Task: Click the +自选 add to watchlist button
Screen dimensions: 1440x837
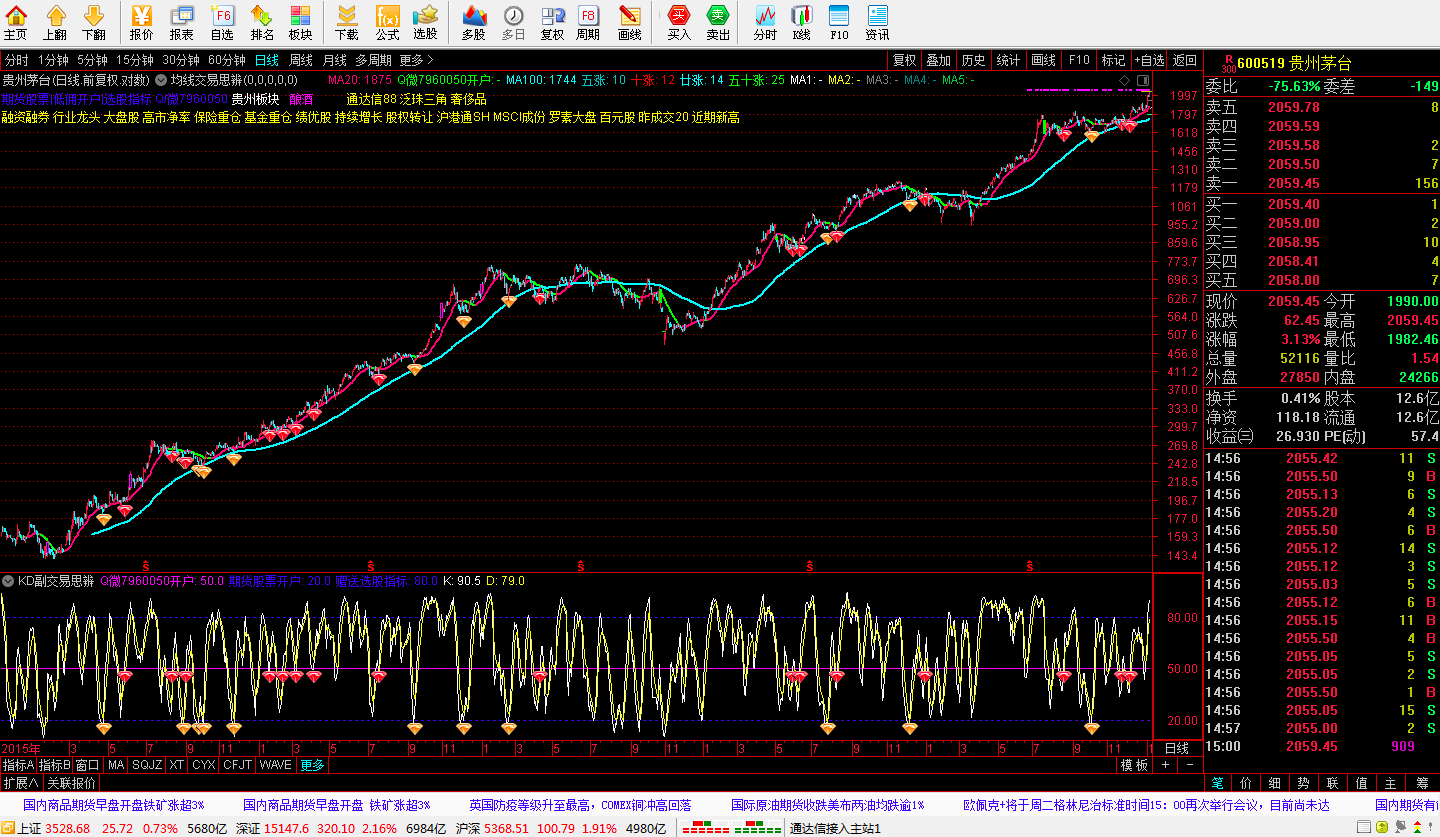Action: coord(1149,60)
